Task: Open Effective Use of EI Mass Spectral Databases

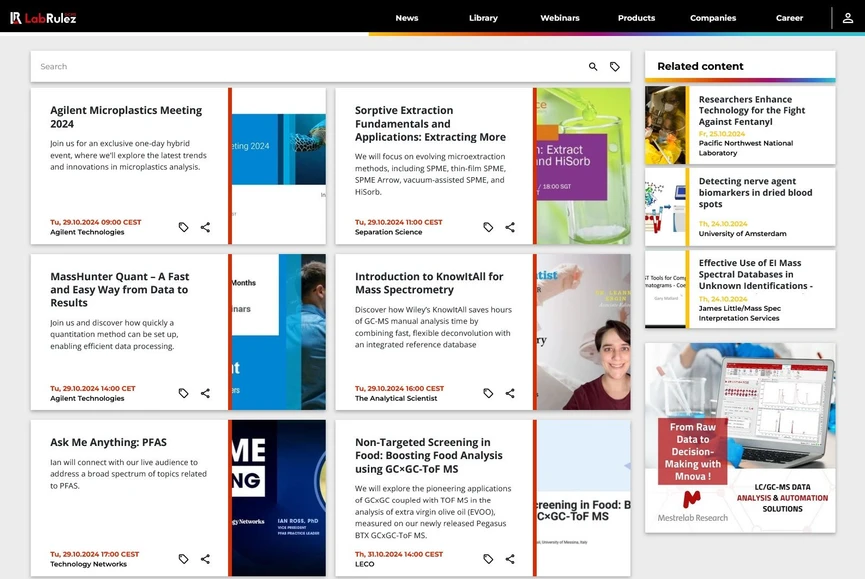Action: click(x=755, y=274)
